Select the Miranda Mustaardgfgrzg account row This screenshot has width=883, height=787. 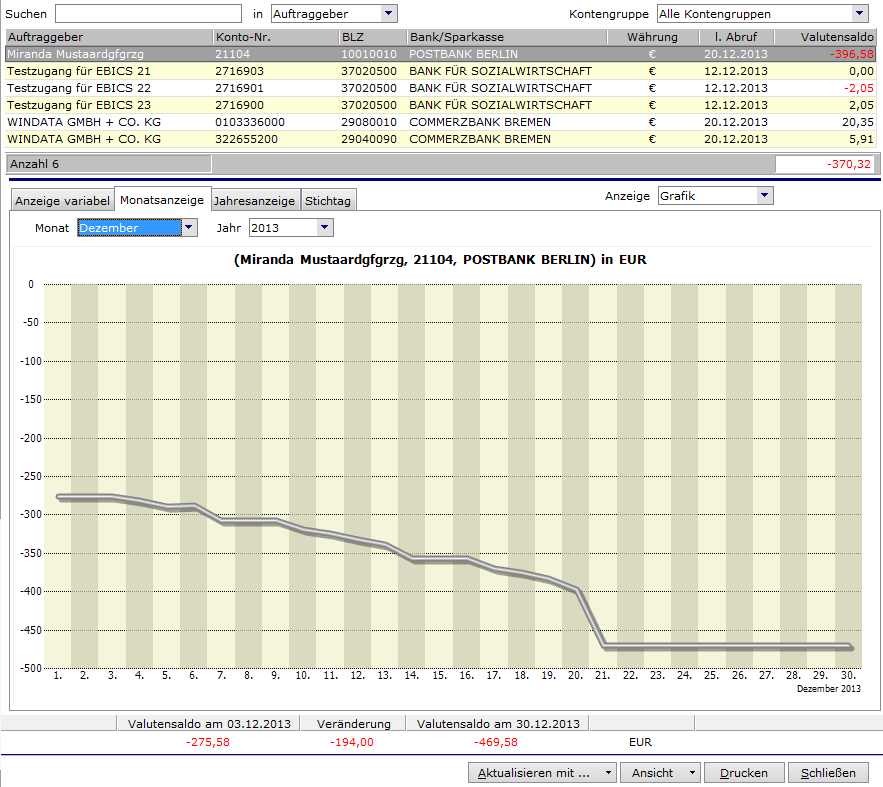pyautogui.click(x=440, y=54)
